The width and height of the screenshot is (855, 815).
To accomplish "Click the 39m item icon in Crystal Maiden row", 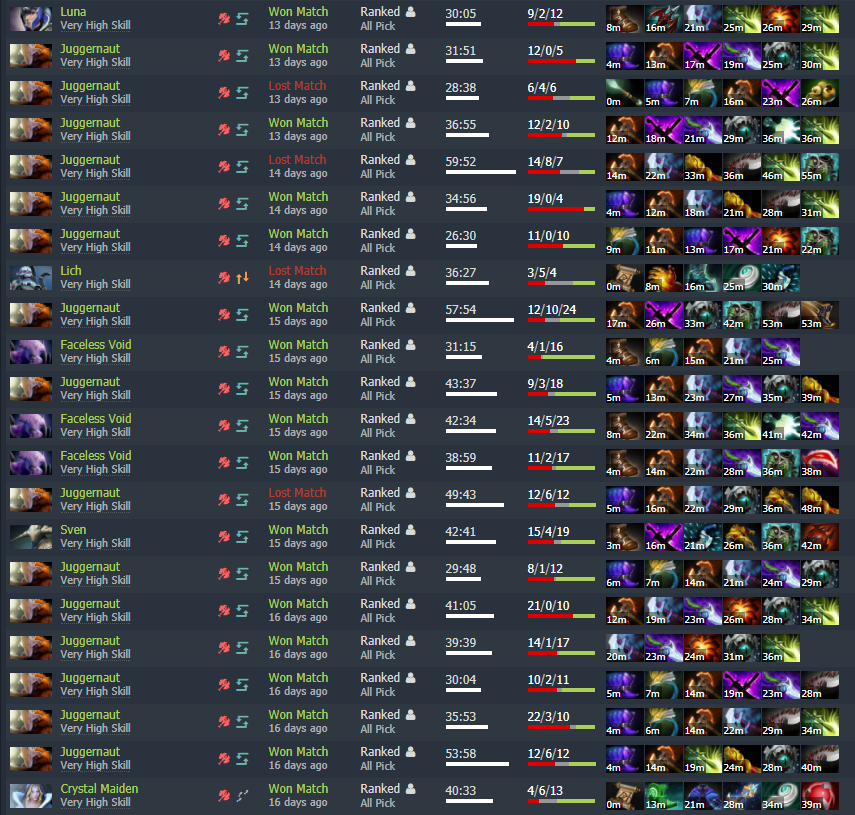I will point(819,796).
